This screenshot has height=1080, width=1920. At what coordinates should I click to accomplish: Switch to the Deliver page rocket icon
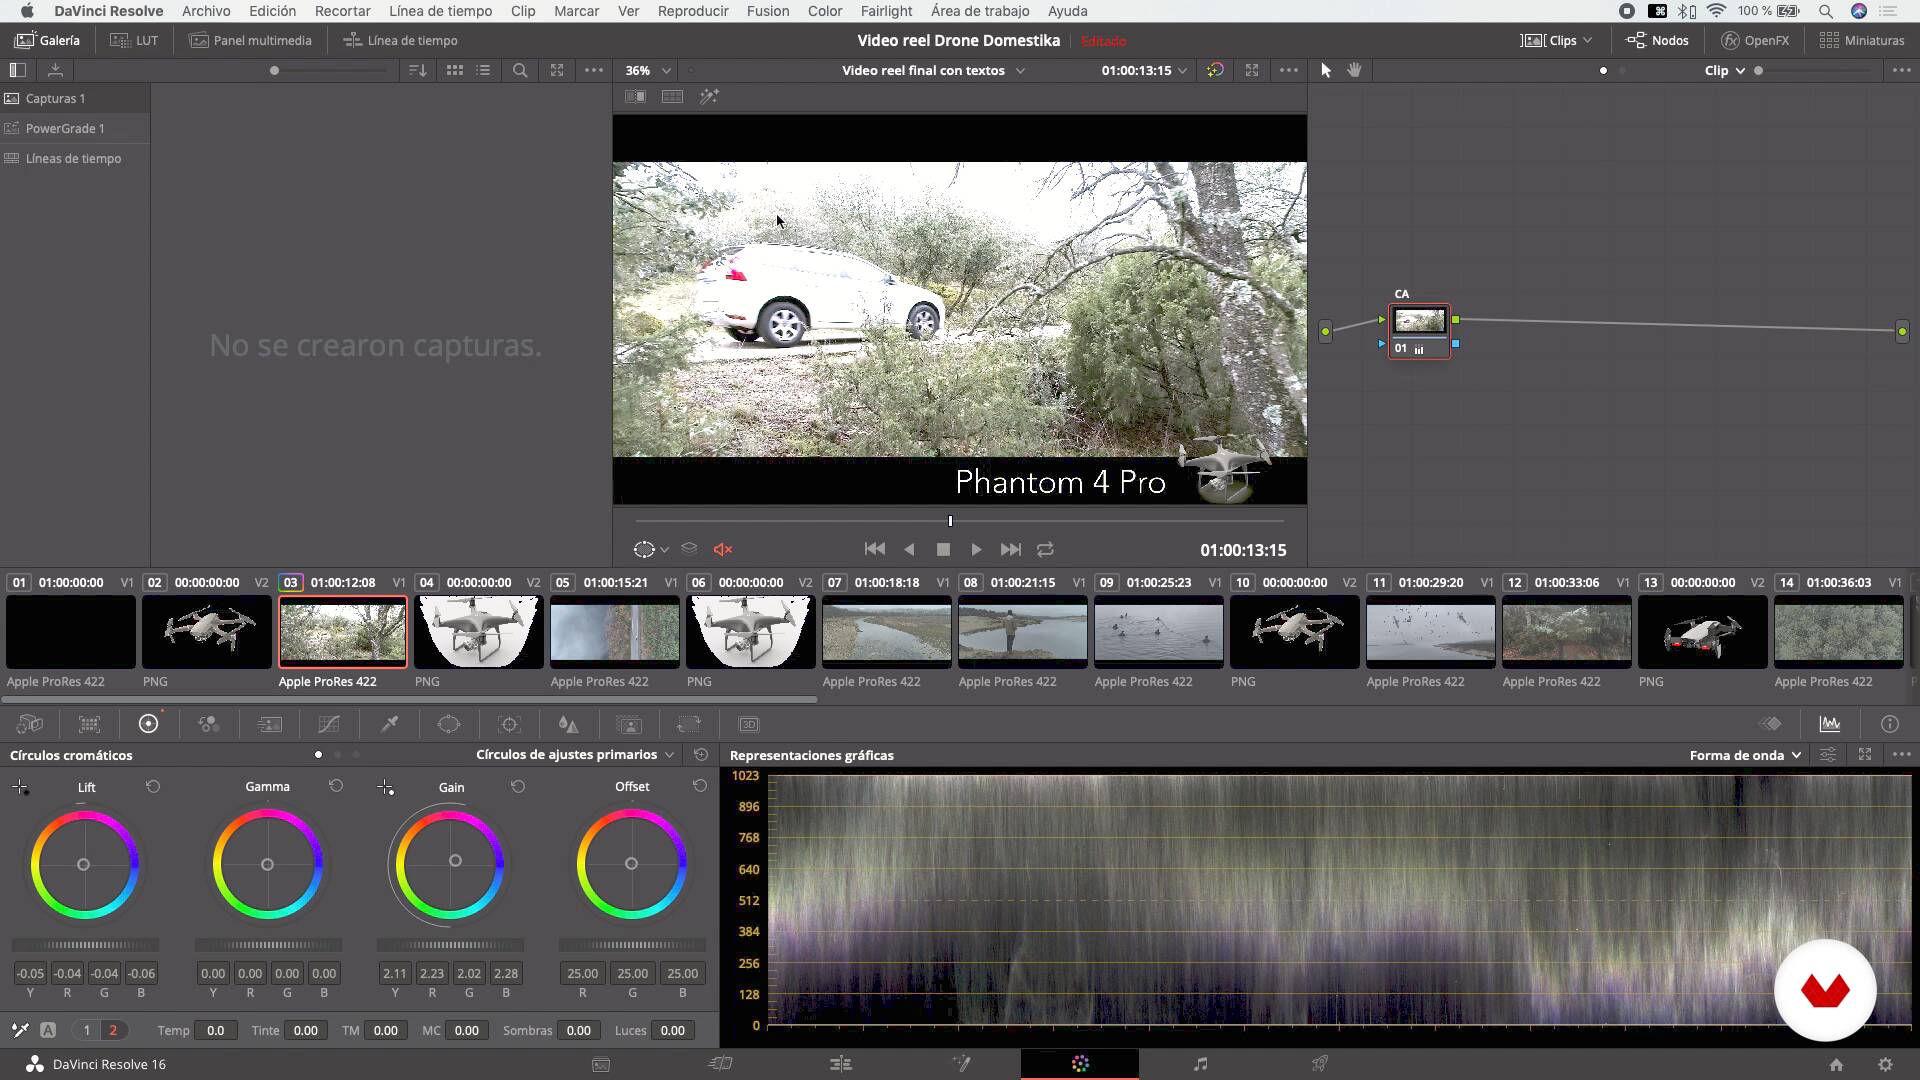tap(1320, 1064)
